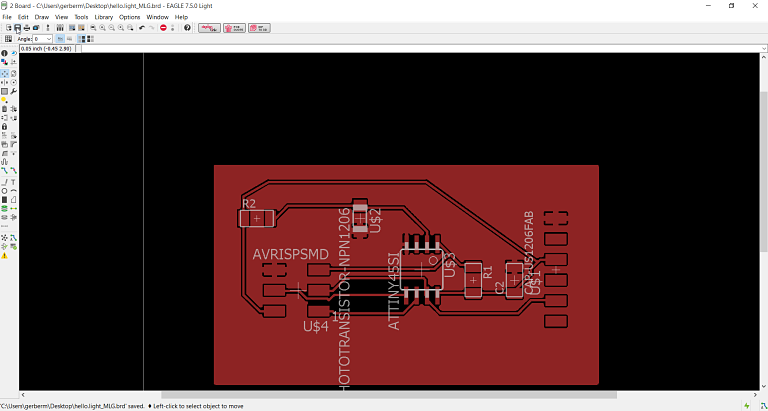Click the PCB Quote button
768x411 pixels.
coord(234,28)
